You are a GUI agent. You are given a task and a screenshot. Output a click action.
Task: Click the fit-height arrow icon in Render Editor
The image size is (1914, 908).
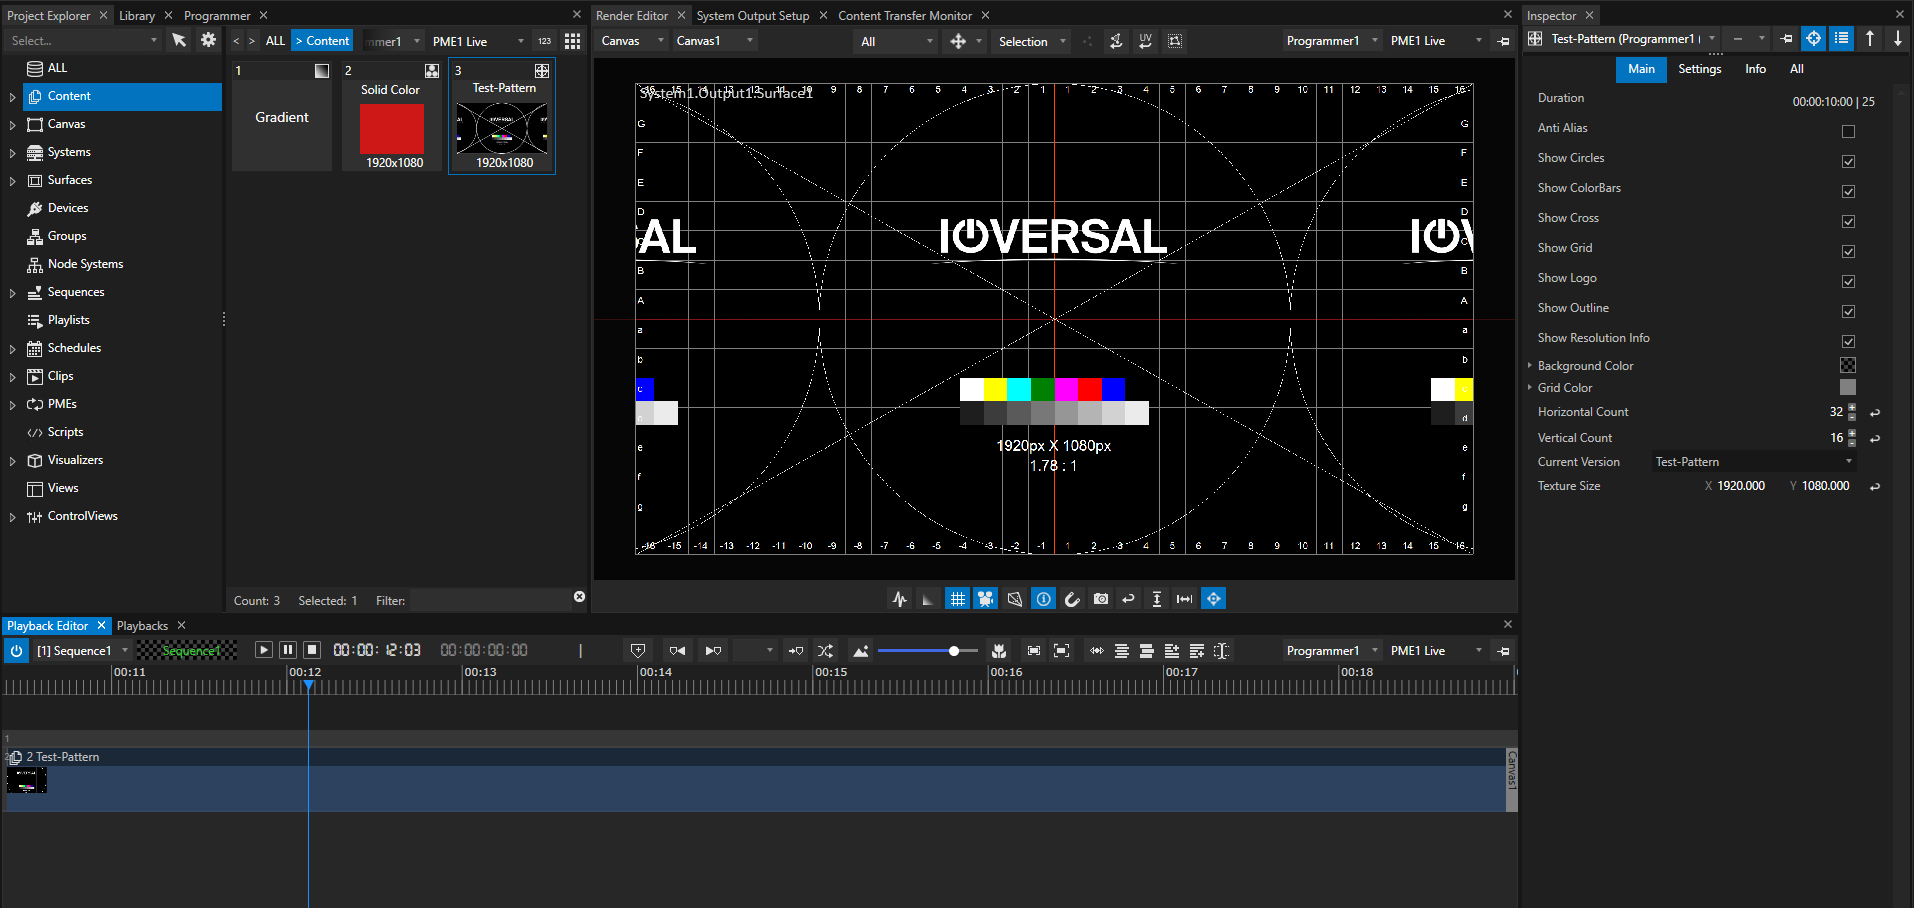click(1157, 599)
